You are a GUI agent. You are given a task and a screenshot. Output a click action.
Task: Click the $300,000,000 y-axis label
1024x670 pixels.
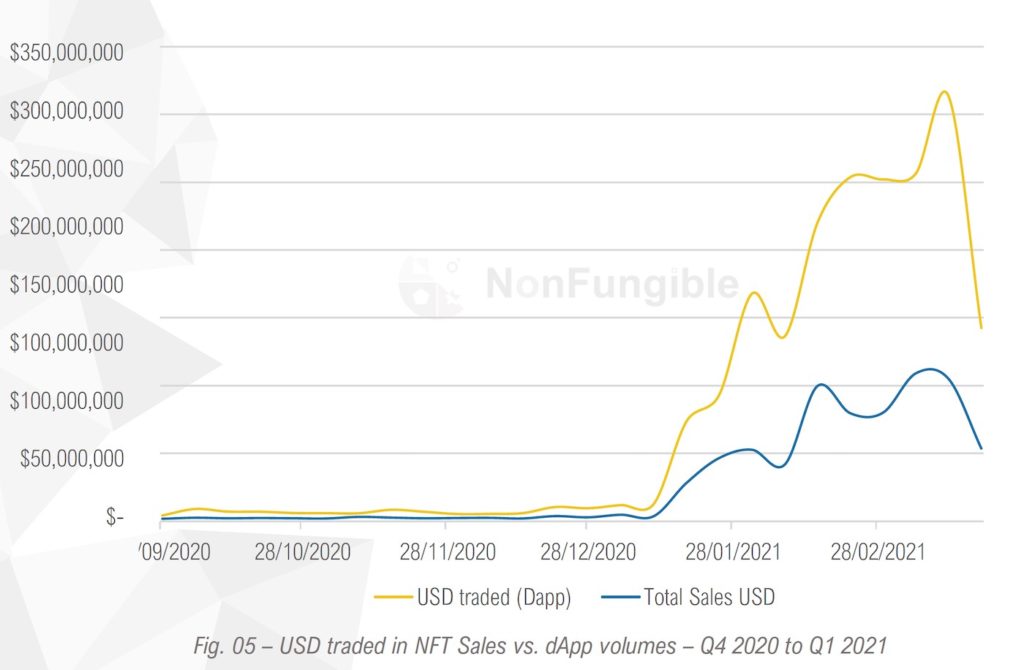[x=66, y=111]
